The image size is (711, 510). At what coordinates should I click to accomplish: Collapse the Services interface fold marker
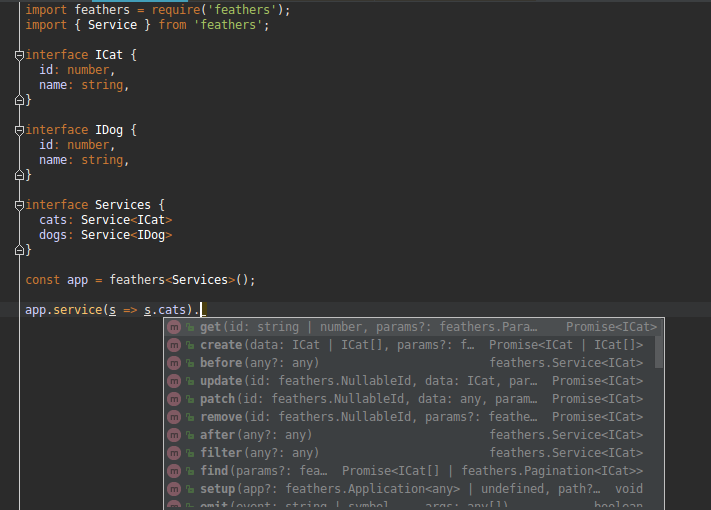click(x=19, y=205)
